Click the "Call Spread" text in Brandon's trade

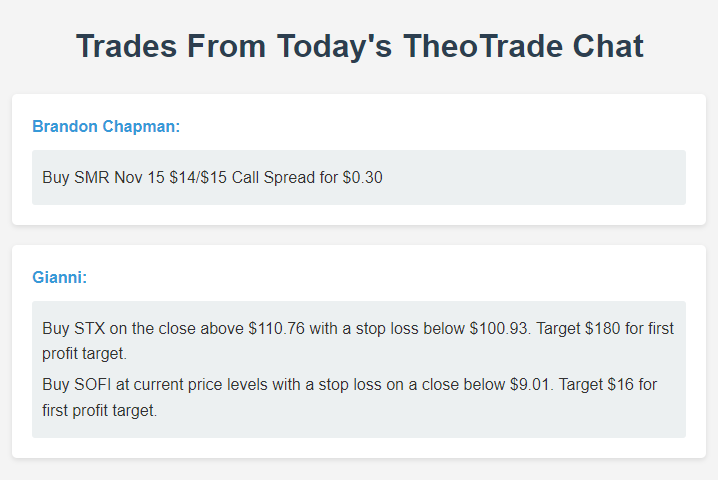272,178
